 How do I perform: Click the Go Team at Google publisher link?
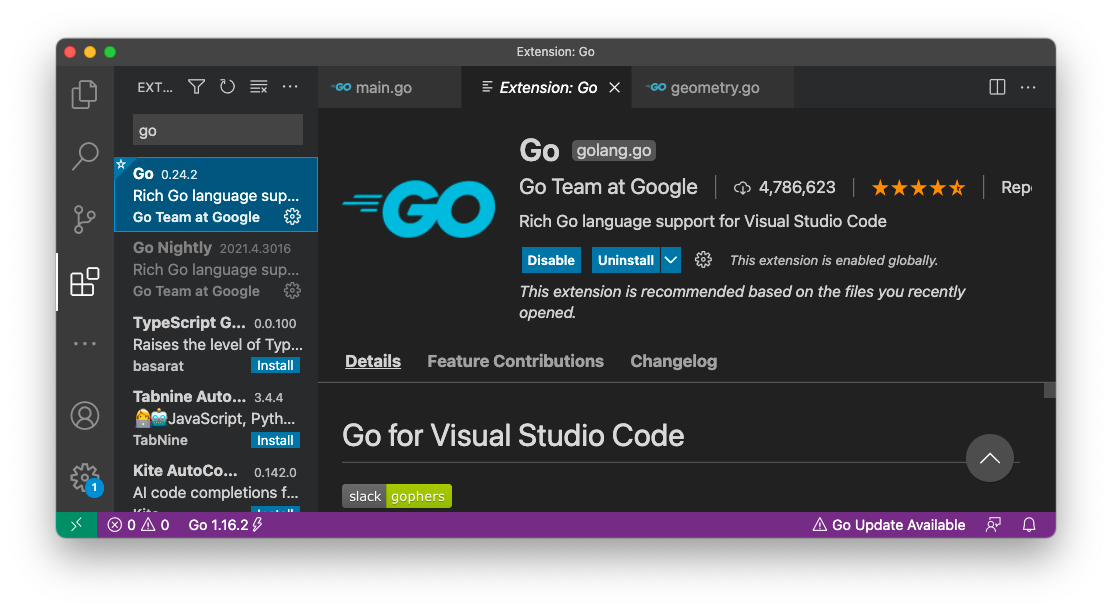[608, 187]
